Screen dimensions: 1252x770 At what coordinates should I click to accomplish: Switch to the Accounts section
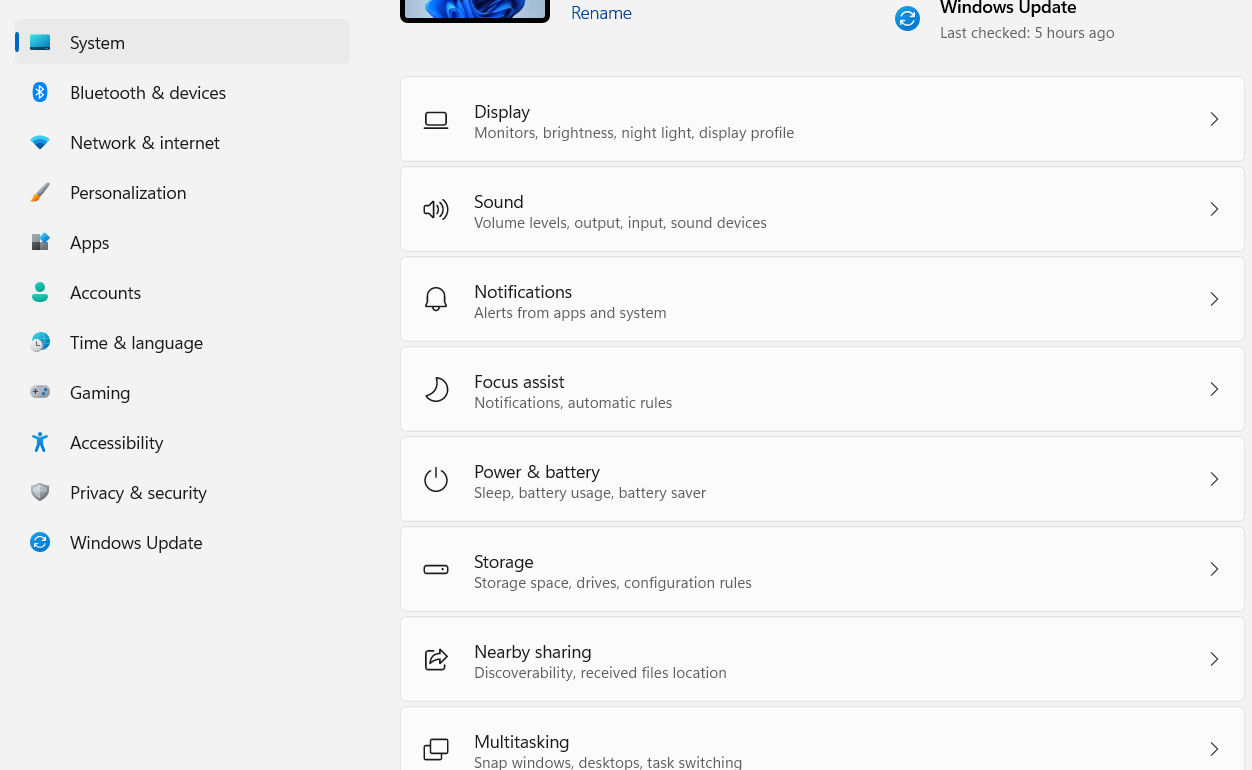[105, 292]
